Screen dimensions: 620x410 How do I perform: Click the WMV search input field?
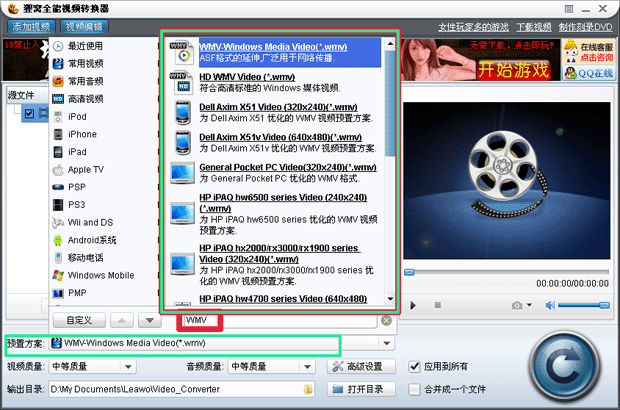click(x=278, y=320)
